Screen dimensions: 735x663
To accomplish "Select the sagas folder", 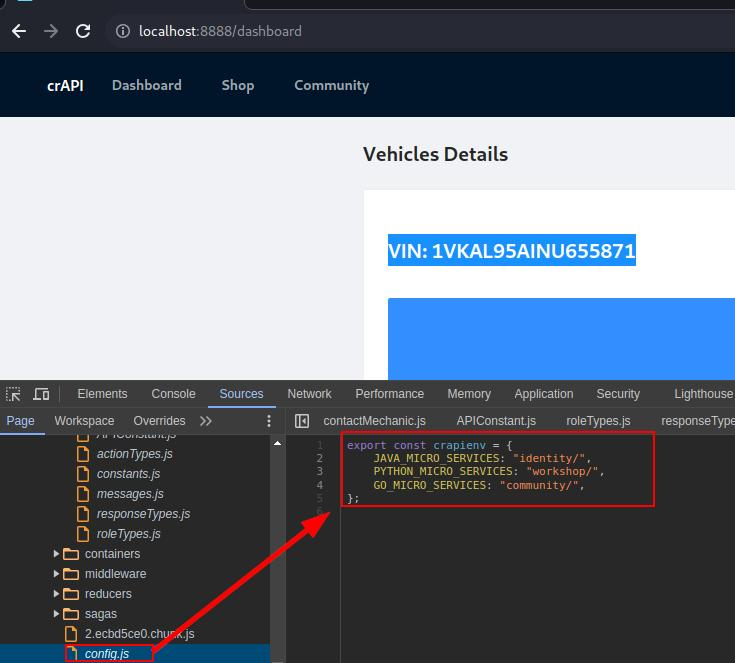I will click(x=100, y=614).
